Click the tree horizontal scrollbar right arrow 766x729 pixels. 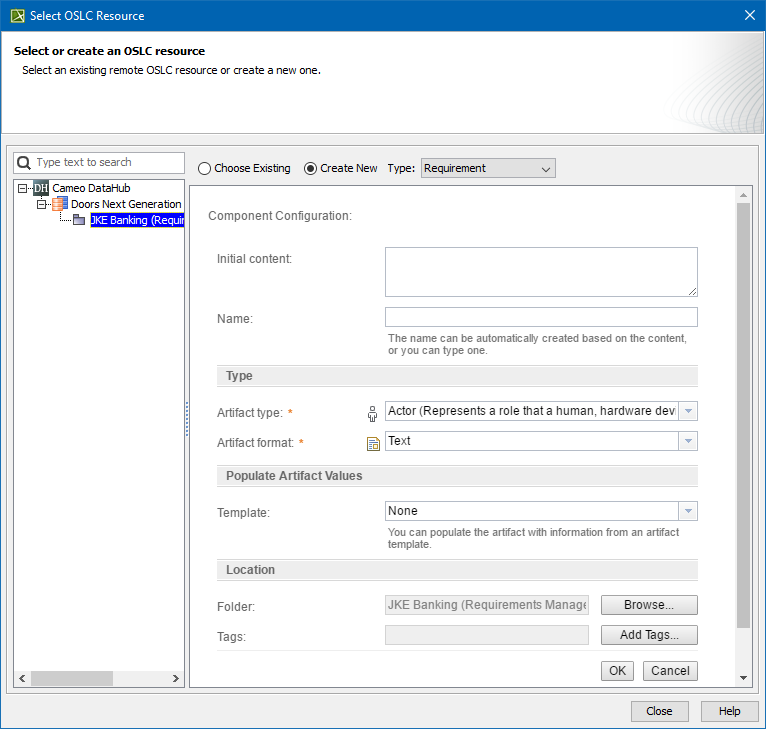point(176,679)
